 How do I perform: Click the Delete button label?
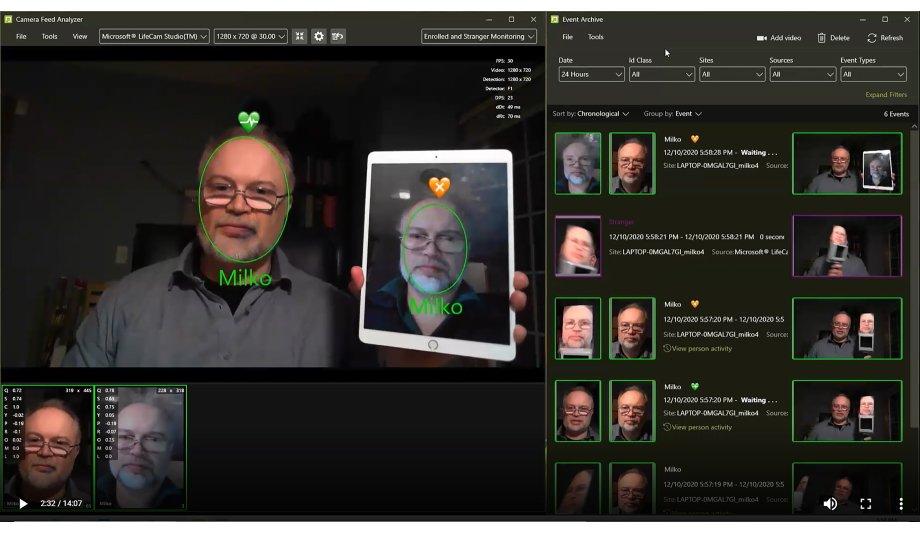[840, 38]
